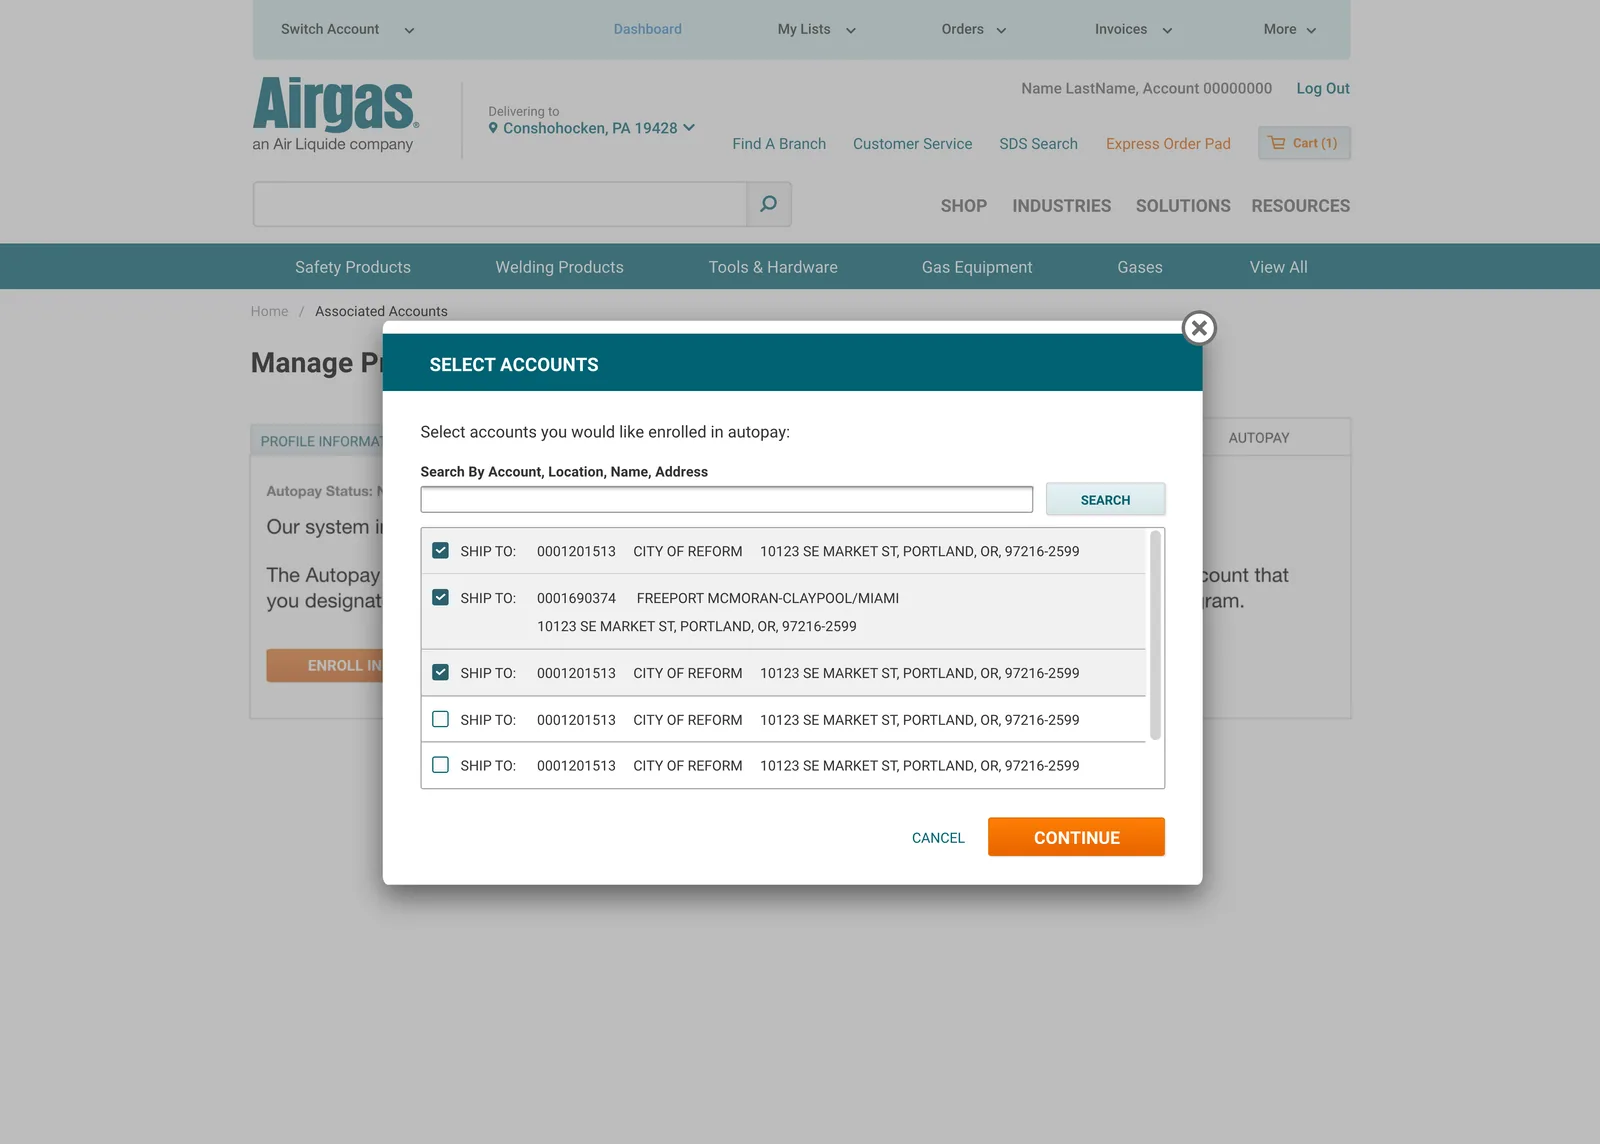Select Safety Products category

(353, 267)
